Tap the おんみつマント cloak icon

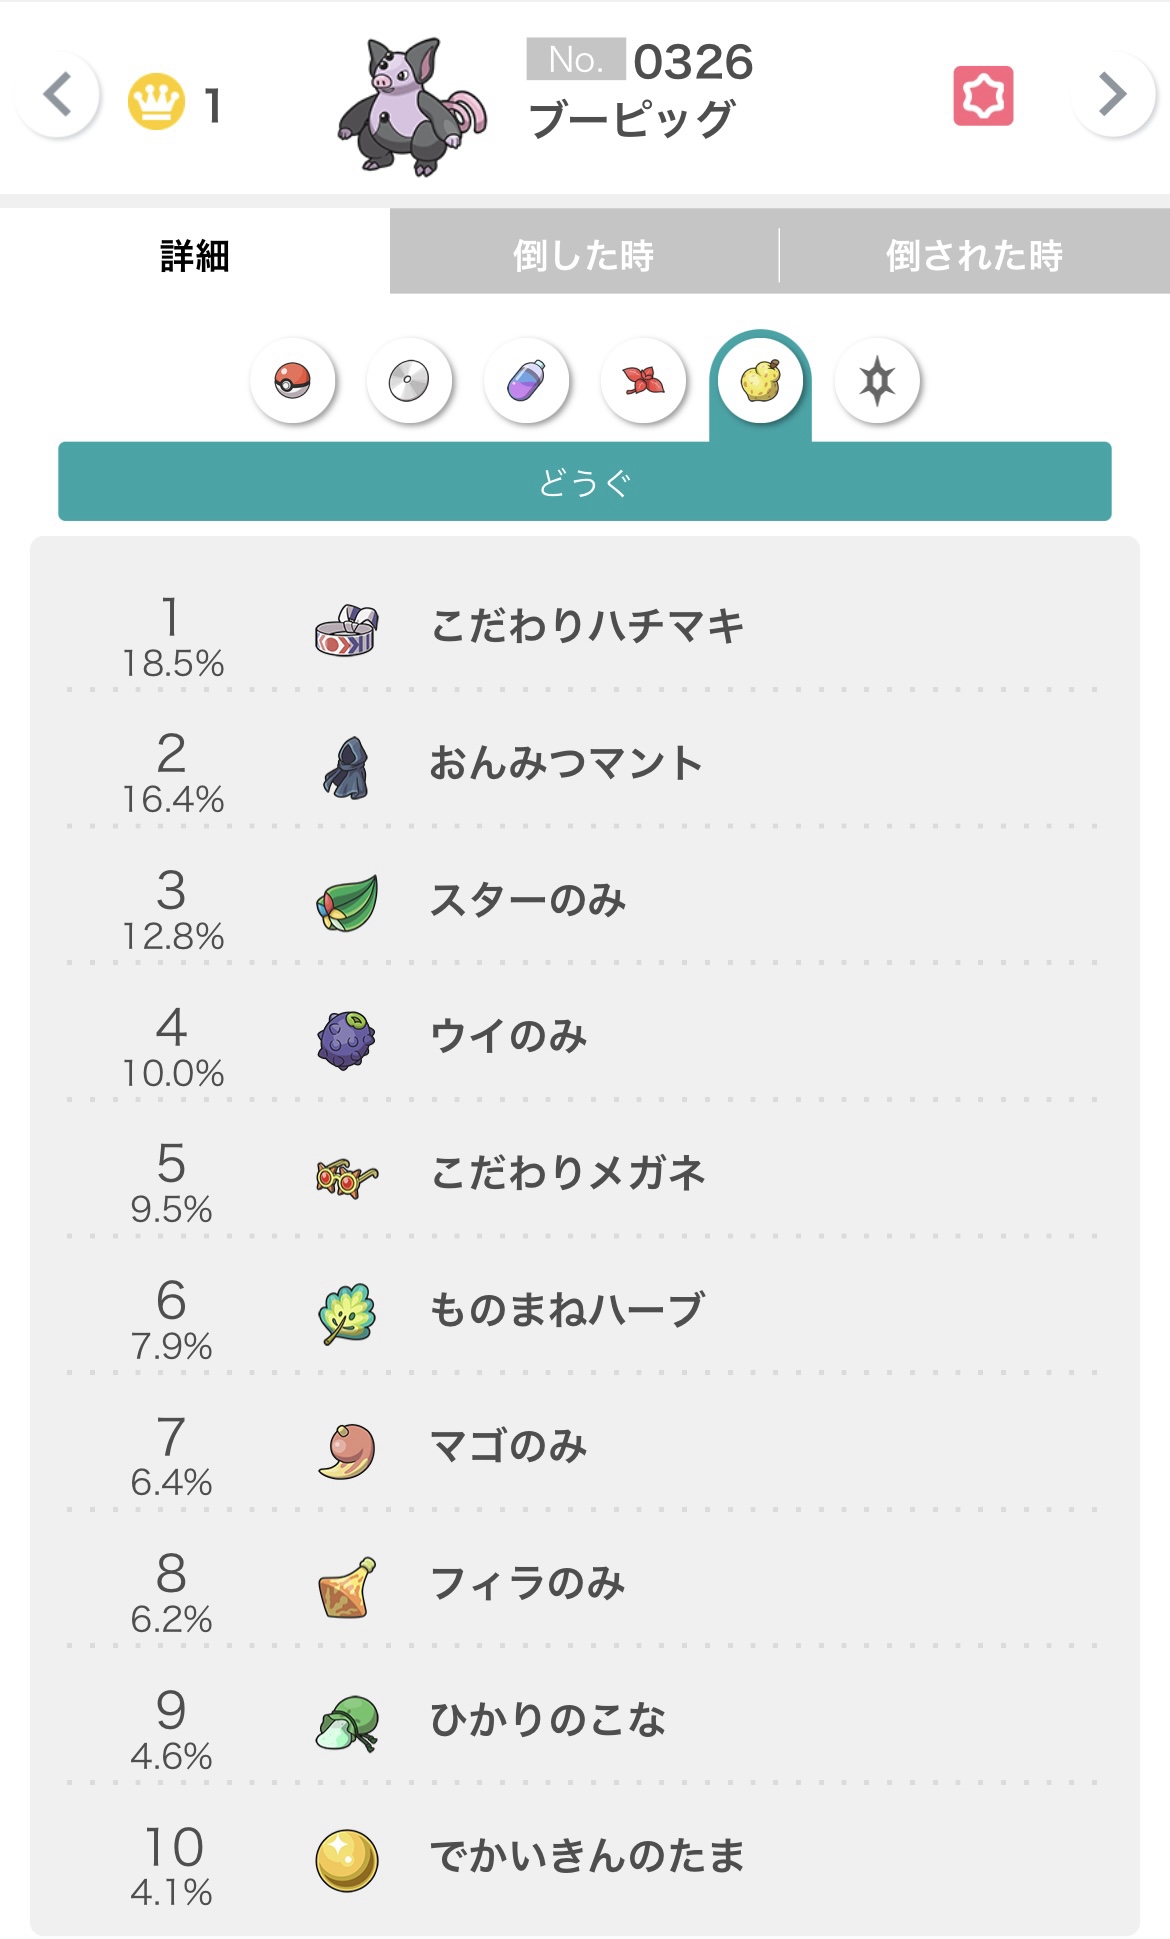click(x=347, y=767)
